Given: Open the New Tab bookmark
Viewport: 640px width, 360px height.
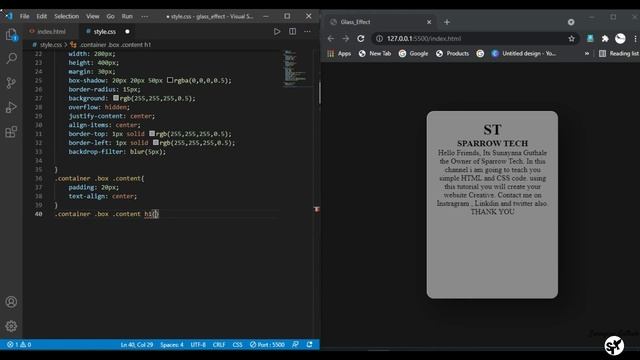Looking at the screenshot, I should coord(375,53).
